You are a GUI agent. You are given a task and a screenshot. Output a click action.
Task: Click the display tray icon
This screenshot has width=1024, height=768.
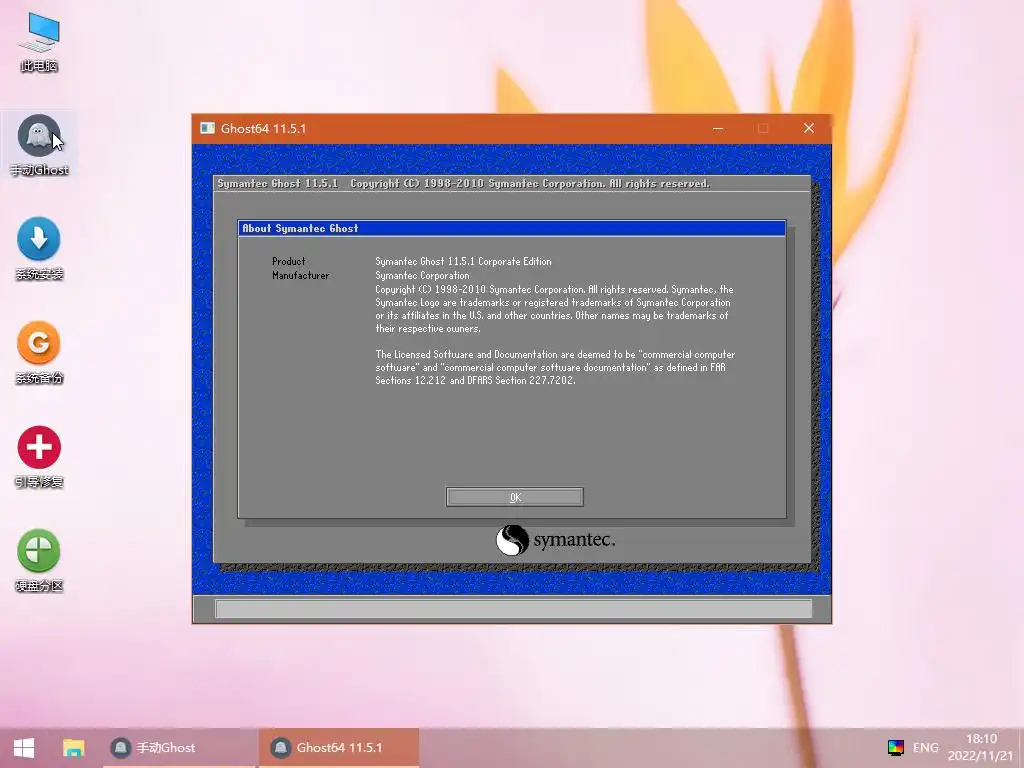895,747
